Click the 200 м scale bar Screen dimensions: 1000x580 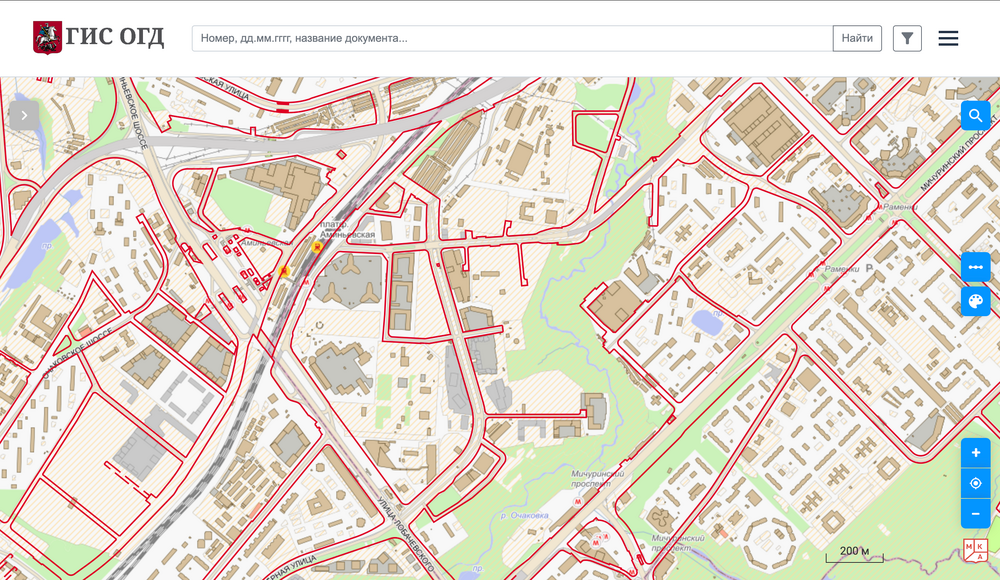[x=855, y=554]
